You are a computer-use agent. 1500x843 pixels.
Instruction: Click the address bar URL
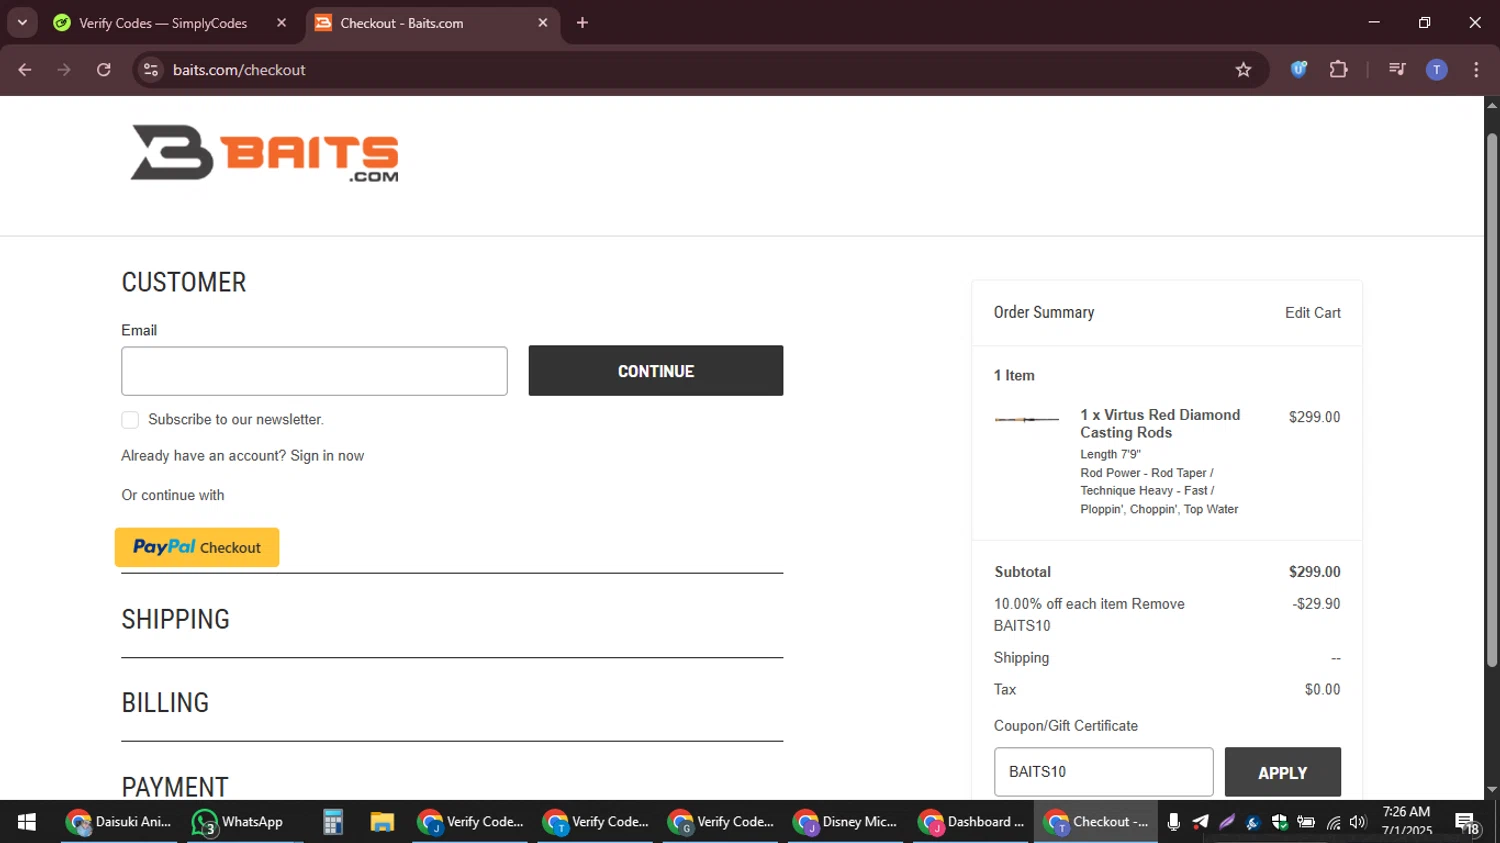coord(239,70)
